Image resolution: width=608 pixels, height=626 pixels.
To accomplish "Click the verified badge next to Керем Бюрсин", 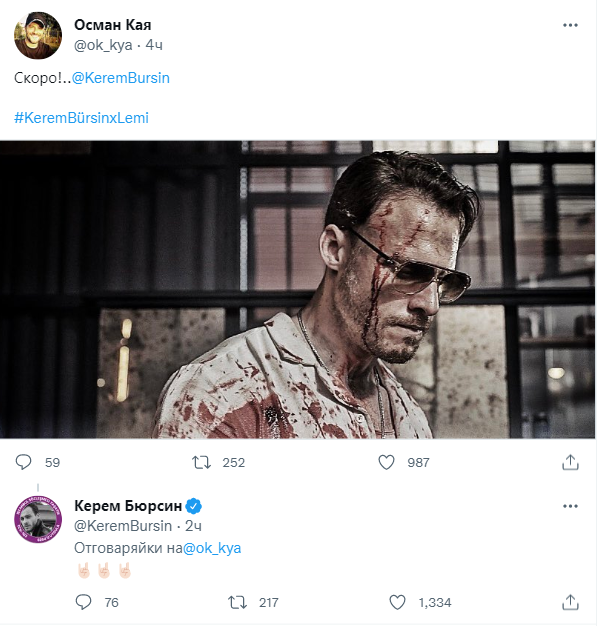I will 197,504.
